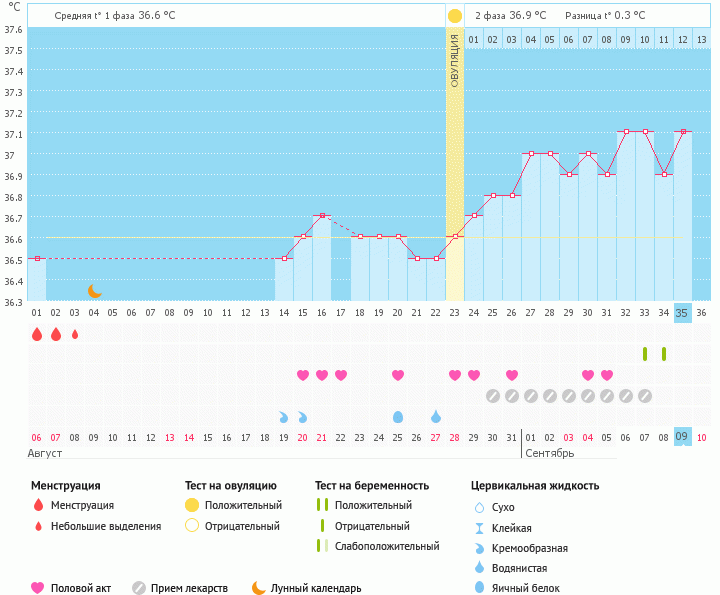Click the 'Отрицательный' ovulation test legend circle
Image resolution: width=720 pixels, height=595 pixels.
[192, 526]
